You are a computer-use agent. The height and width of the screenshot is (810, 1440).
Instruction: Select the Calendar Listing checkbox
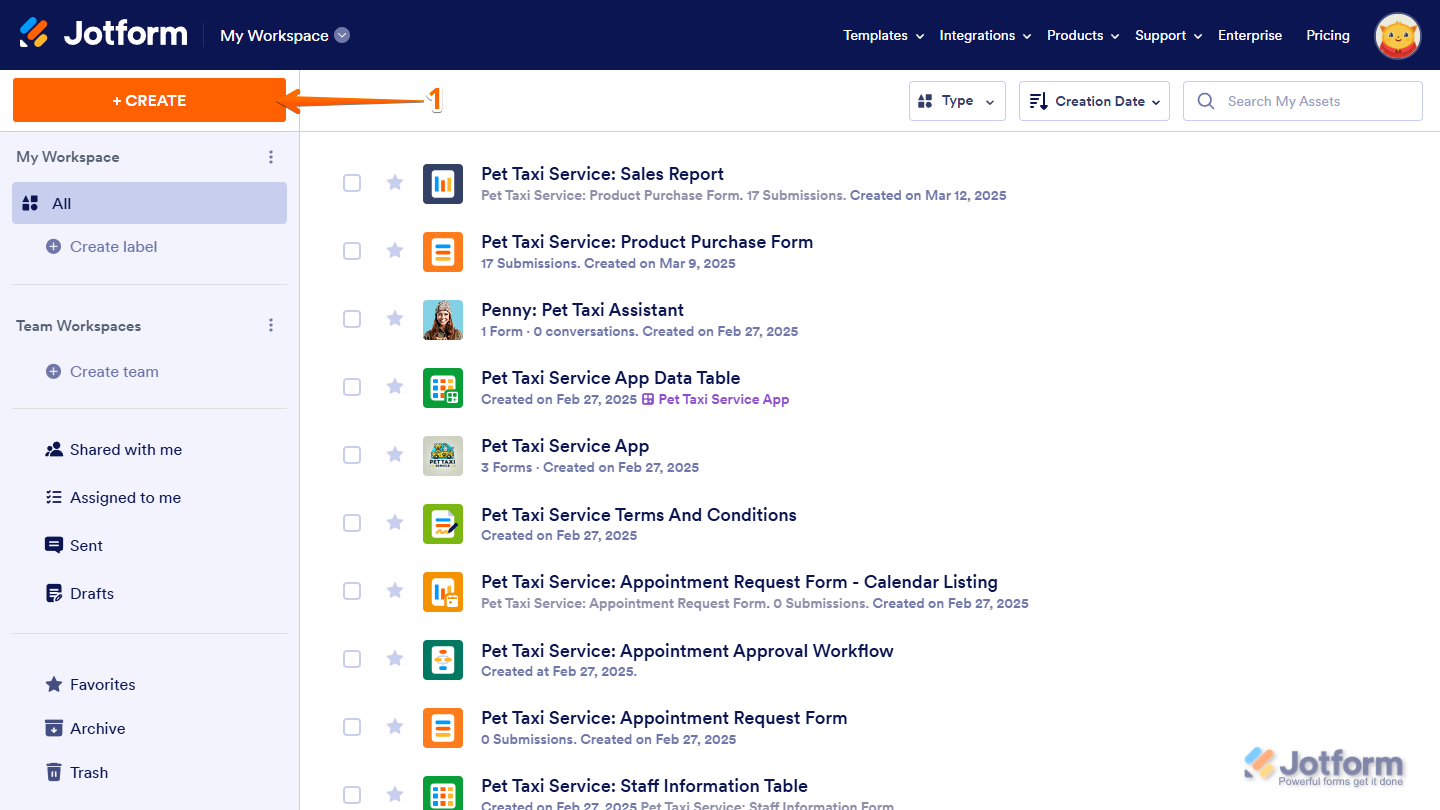click(352, 591)
